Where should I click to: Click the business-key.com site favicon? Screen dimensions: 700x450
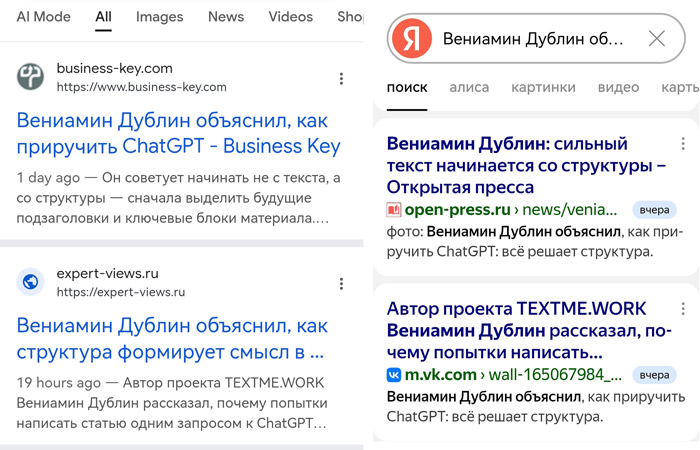(x=31, y=77)
